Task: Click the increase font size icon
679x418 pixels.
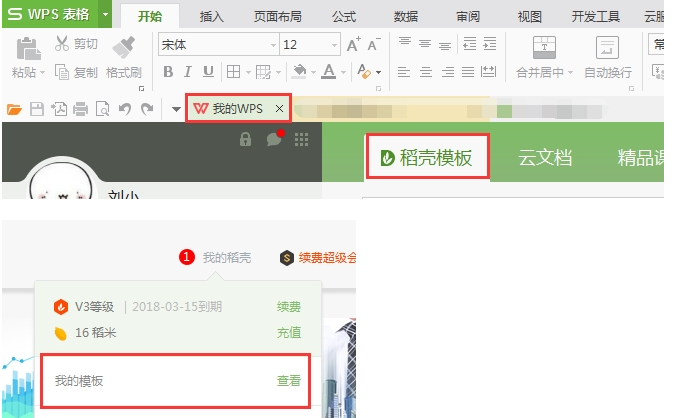Action: (x=353, y=45)
